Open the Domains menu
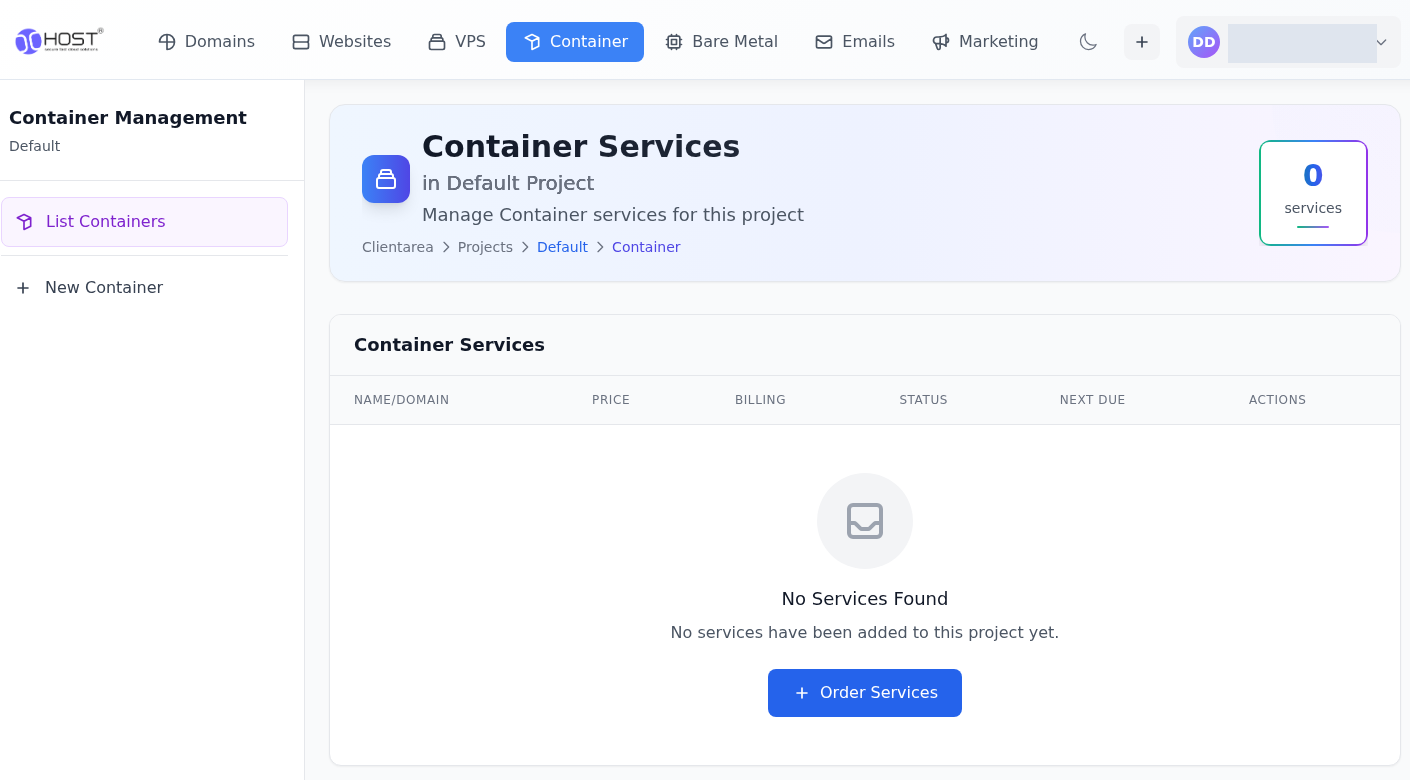This screenshot has width=1410, height=780. [207, 42]
